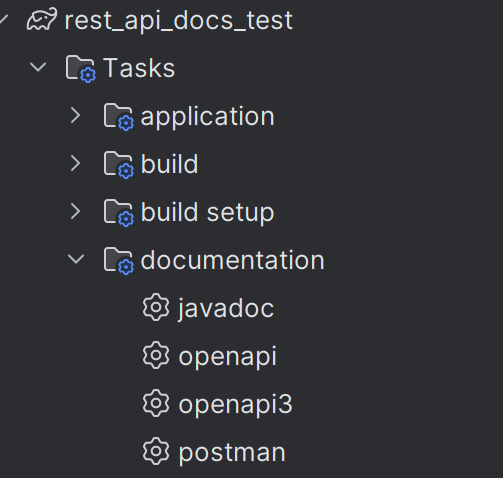The height and width of the screenshot is (478, 503).
Task: Click the openapi task gear icon
Action: [156, 355]
